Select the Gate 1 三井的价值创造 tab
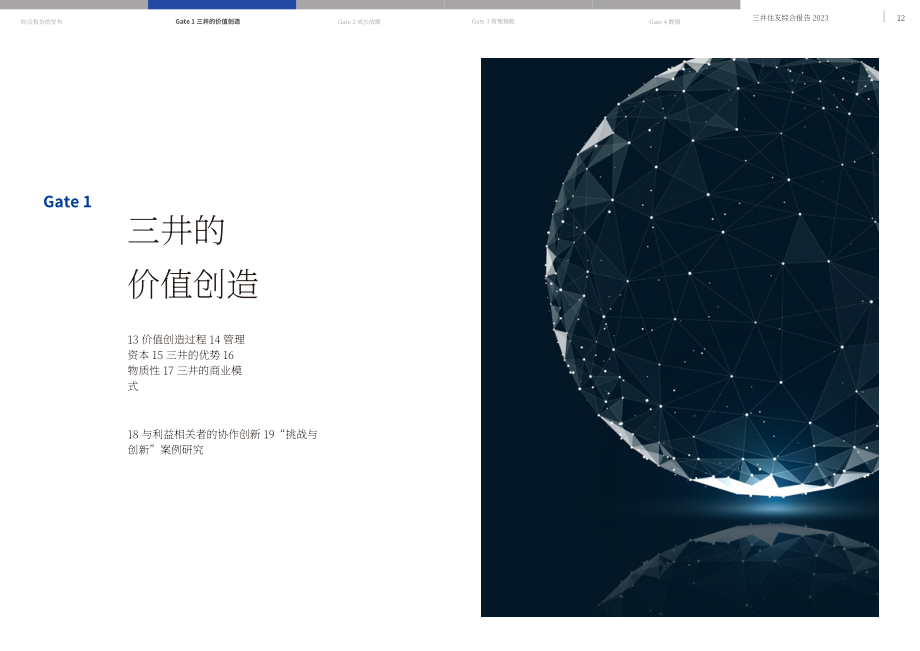 click(x=208, y=21)
